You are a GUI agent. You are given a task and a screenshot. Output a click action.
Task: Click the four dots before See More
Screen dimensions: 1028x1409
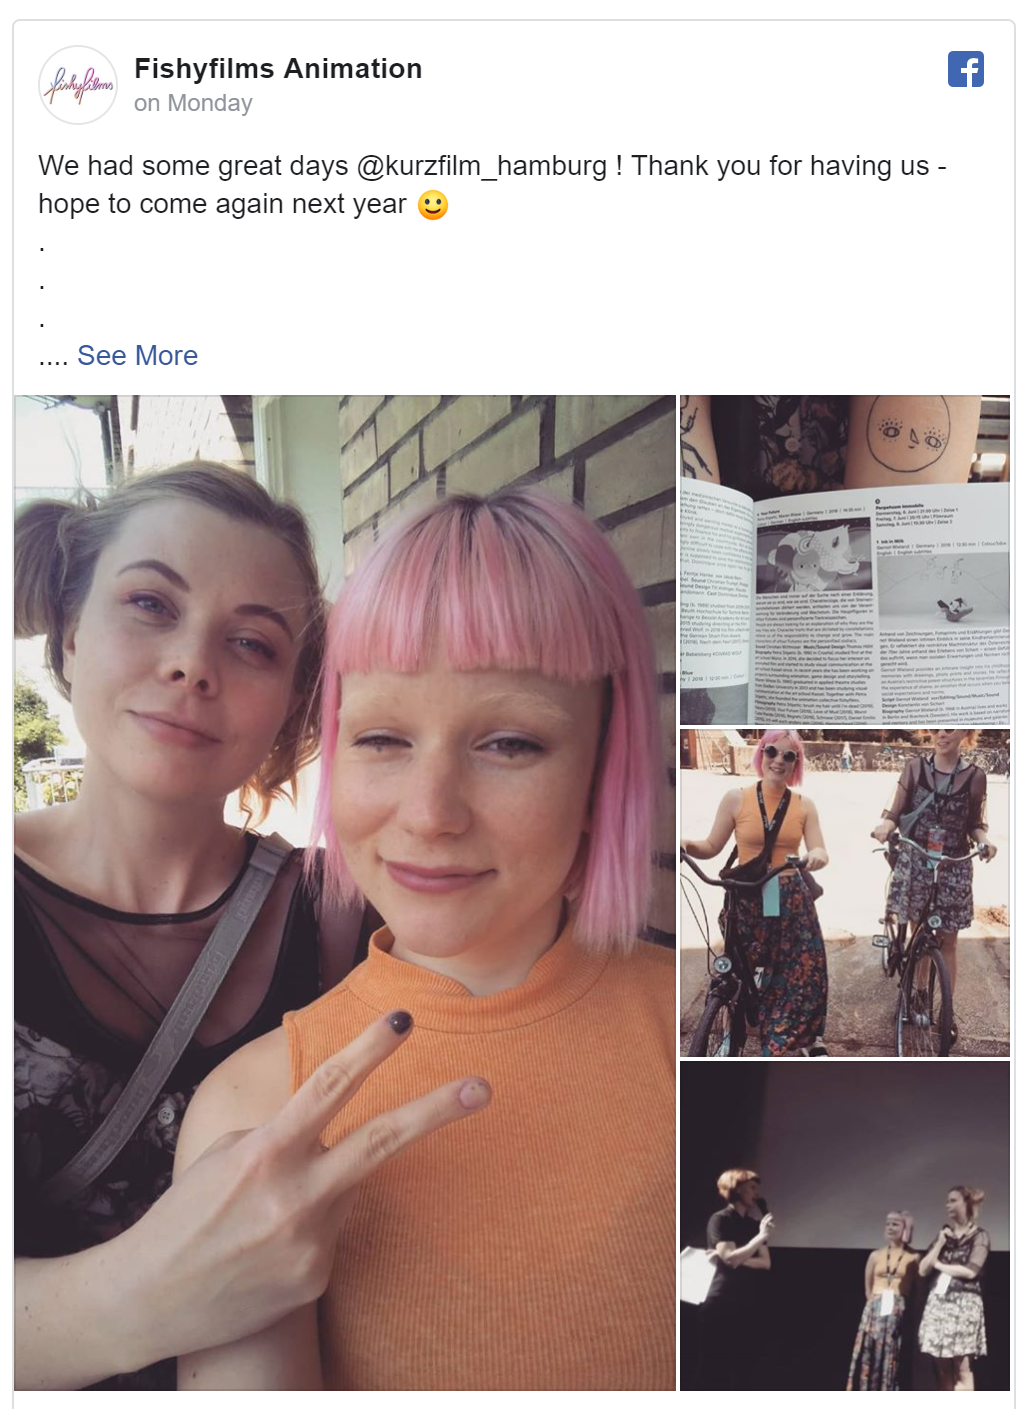click(x=53, y=358)
